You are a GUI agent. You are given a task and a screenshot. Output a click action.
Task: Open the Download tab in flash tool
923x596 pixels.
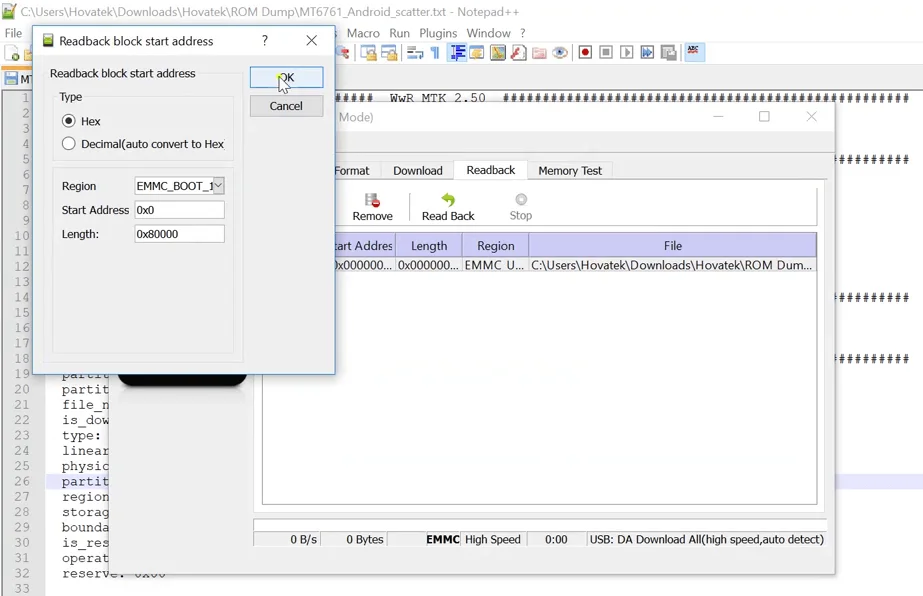418,171
